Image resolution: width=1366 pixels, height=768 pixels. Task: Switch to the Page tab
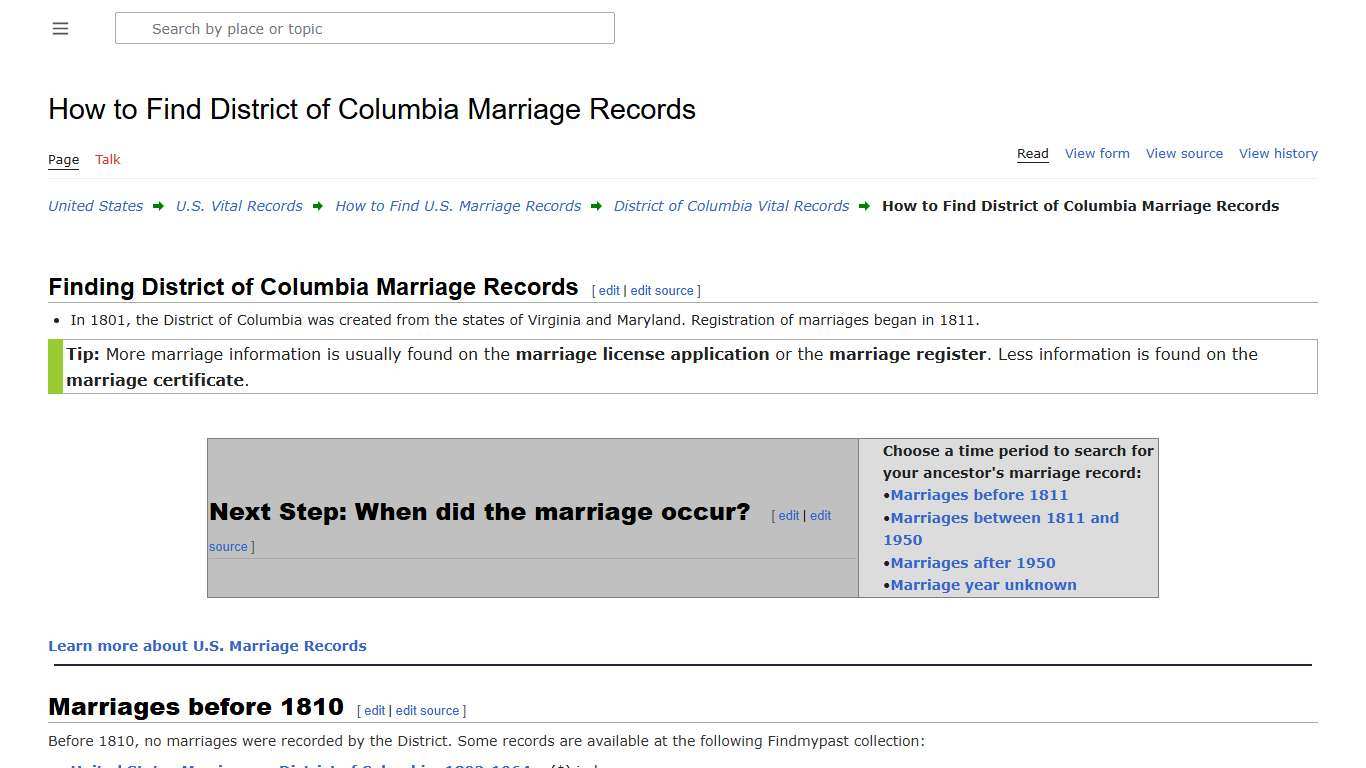63,159
